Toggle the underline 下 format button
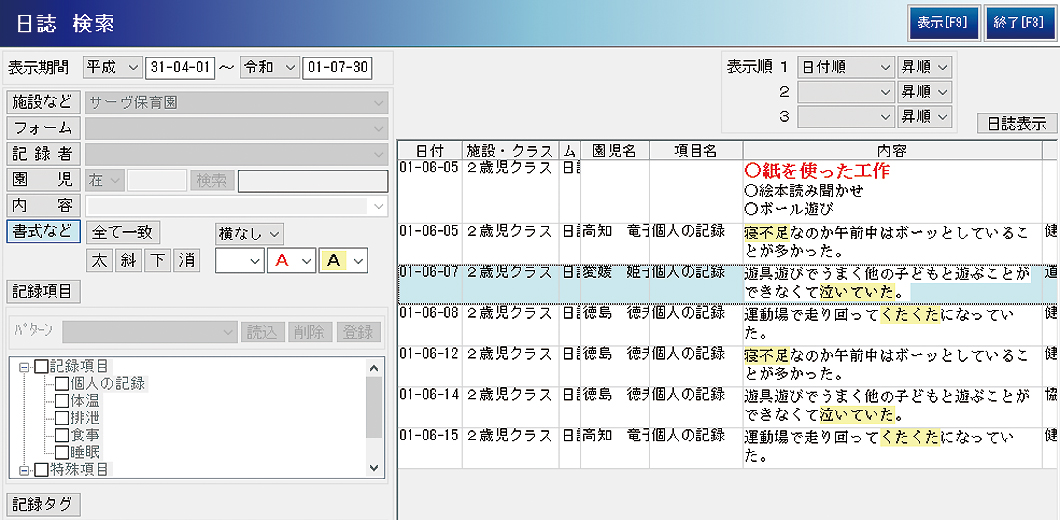 click(157, 260)
